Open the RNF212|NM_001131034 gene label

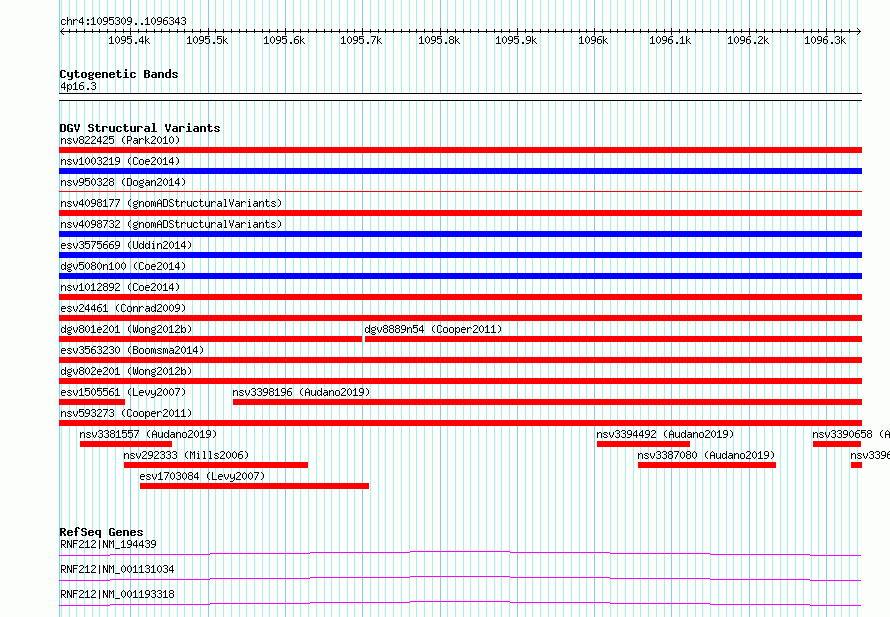117,569
